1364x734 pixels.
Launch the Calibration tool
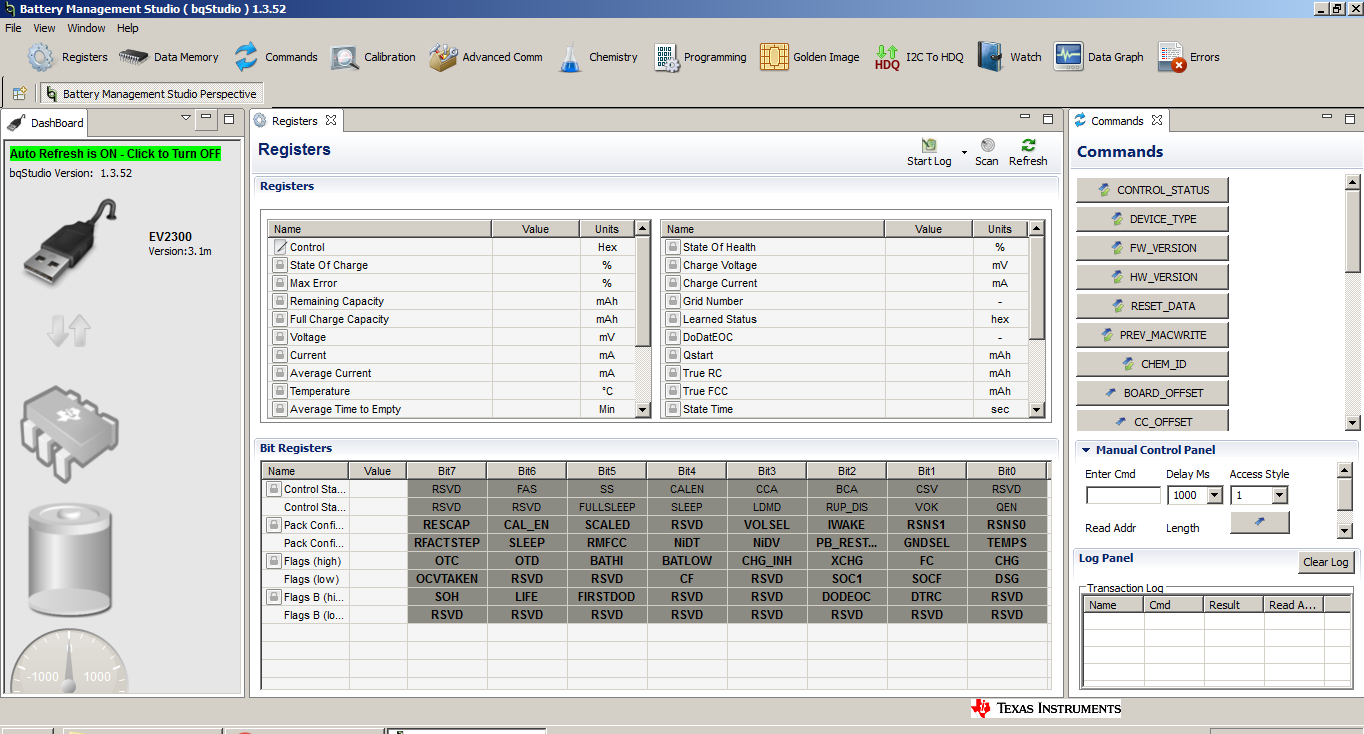tap(373, 57)
